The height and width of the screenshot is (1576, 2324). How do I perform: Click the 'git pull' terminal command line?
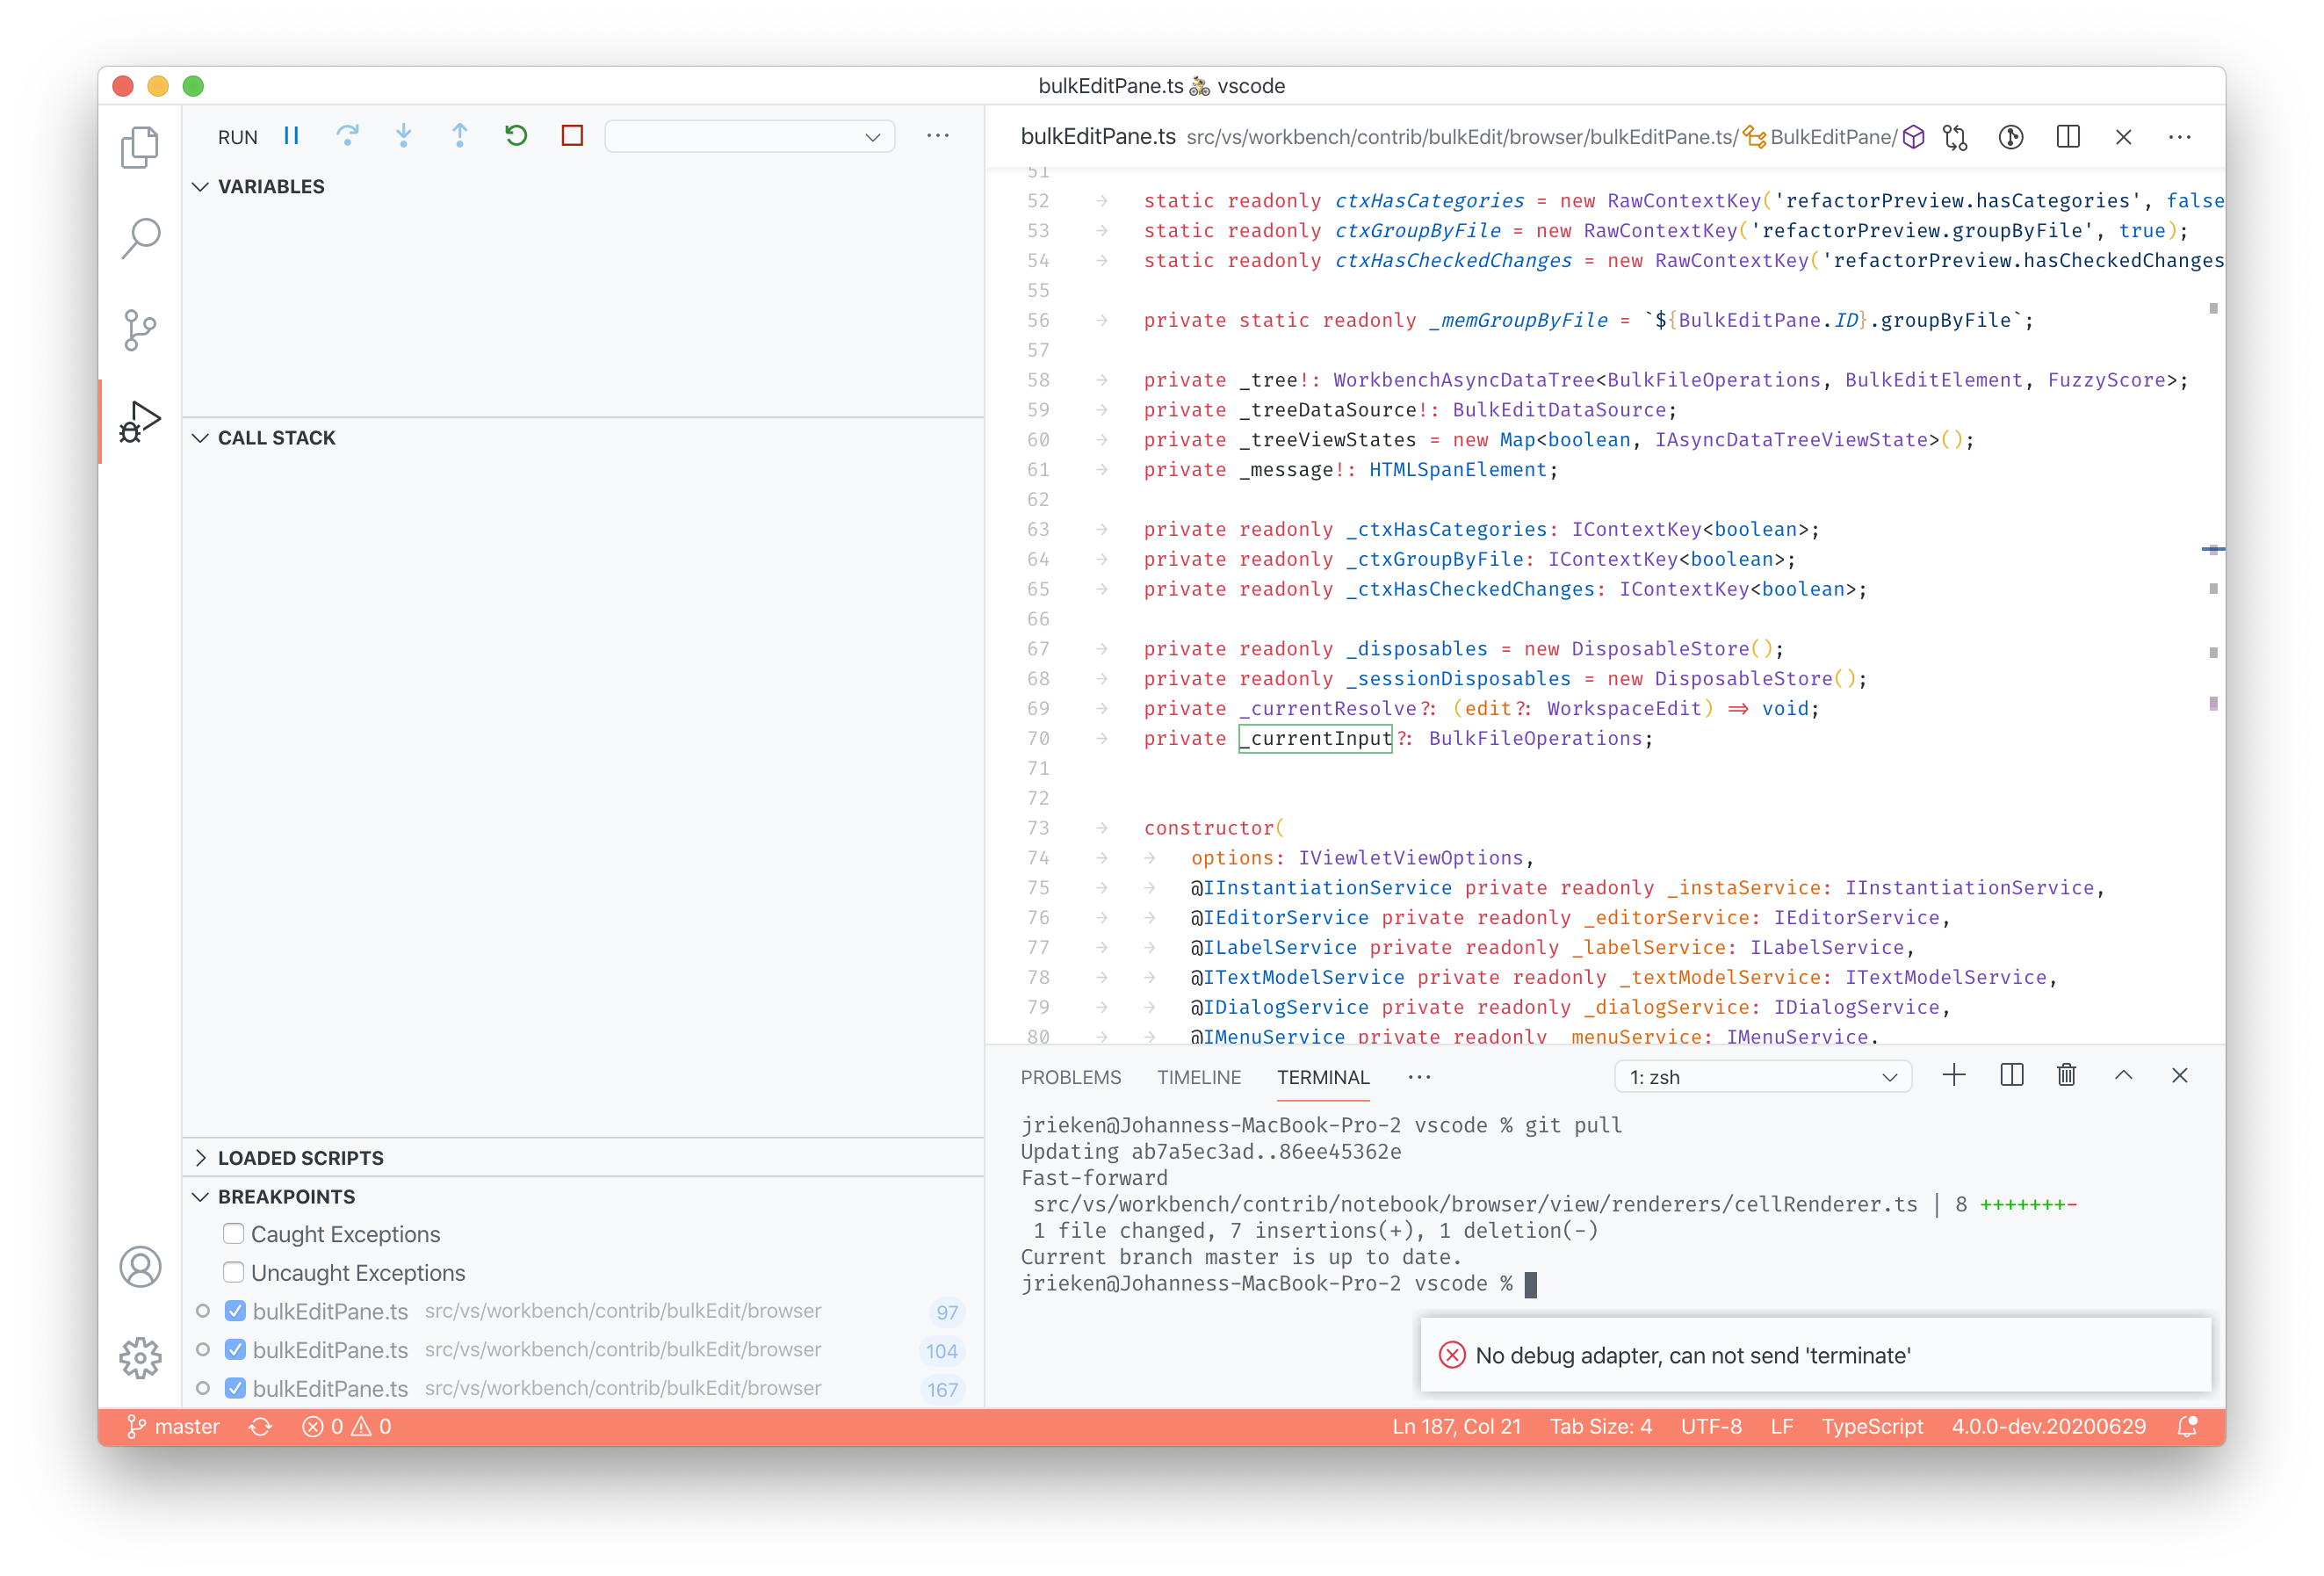[x=1320, y=1125]
